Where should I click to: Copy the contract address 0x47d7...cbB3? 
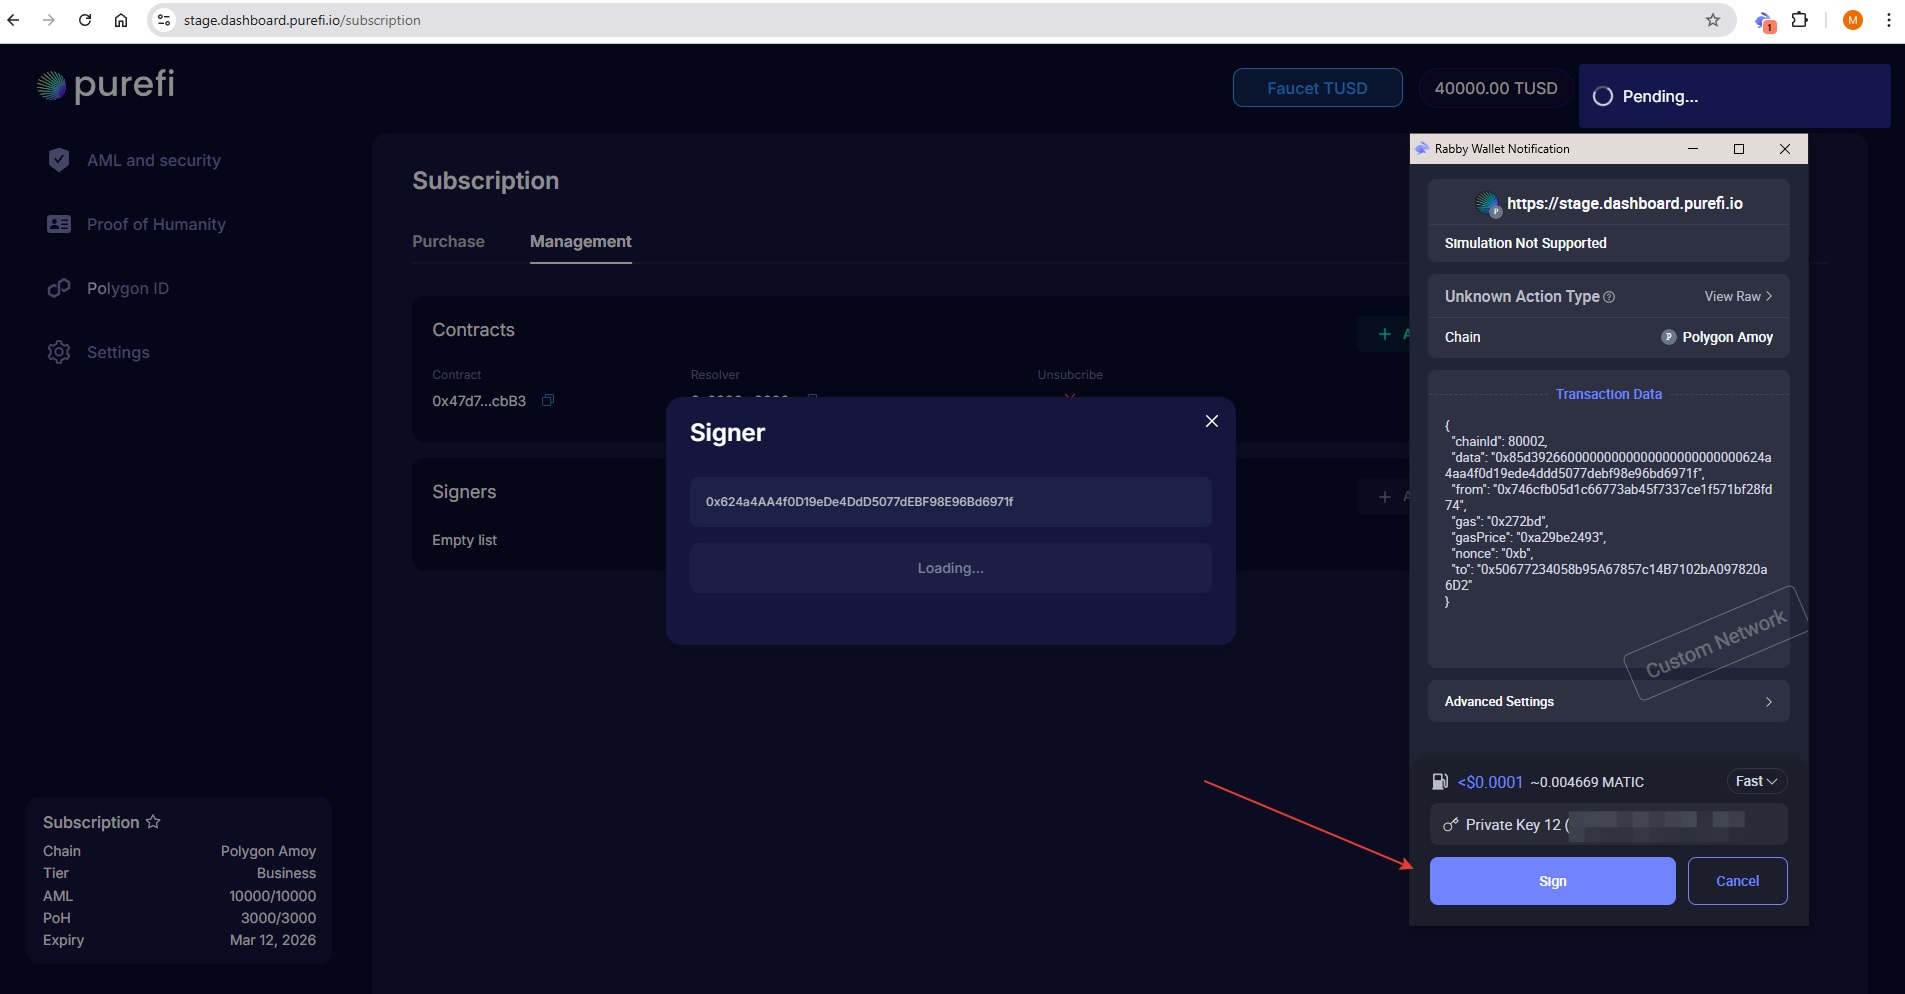click(x=548, y=401)
